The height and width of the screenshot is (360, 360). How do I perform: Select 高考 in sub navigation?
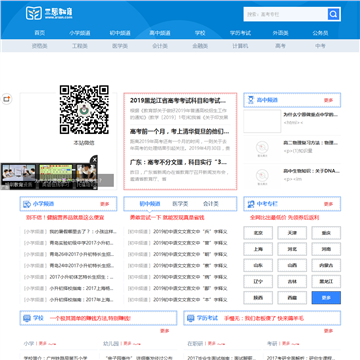click(280, 46)
